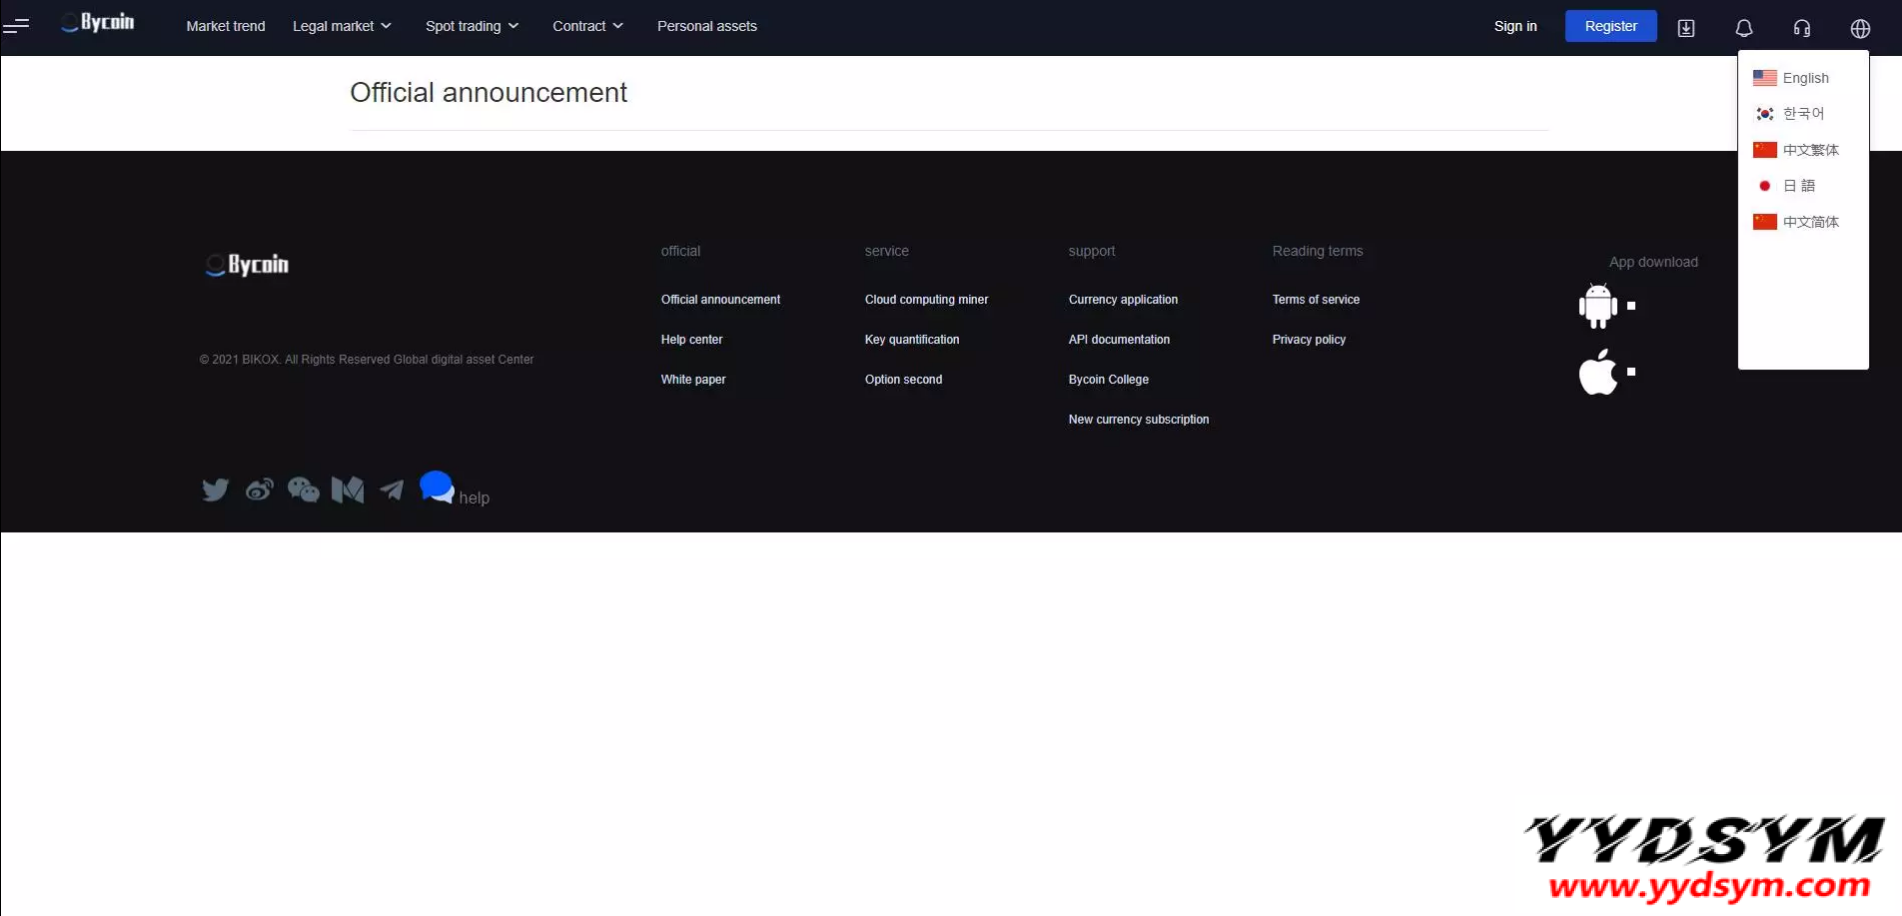Open the Weibo social icon
Image resolution: width=1902 pixels, height=916 pixels.
259,489
